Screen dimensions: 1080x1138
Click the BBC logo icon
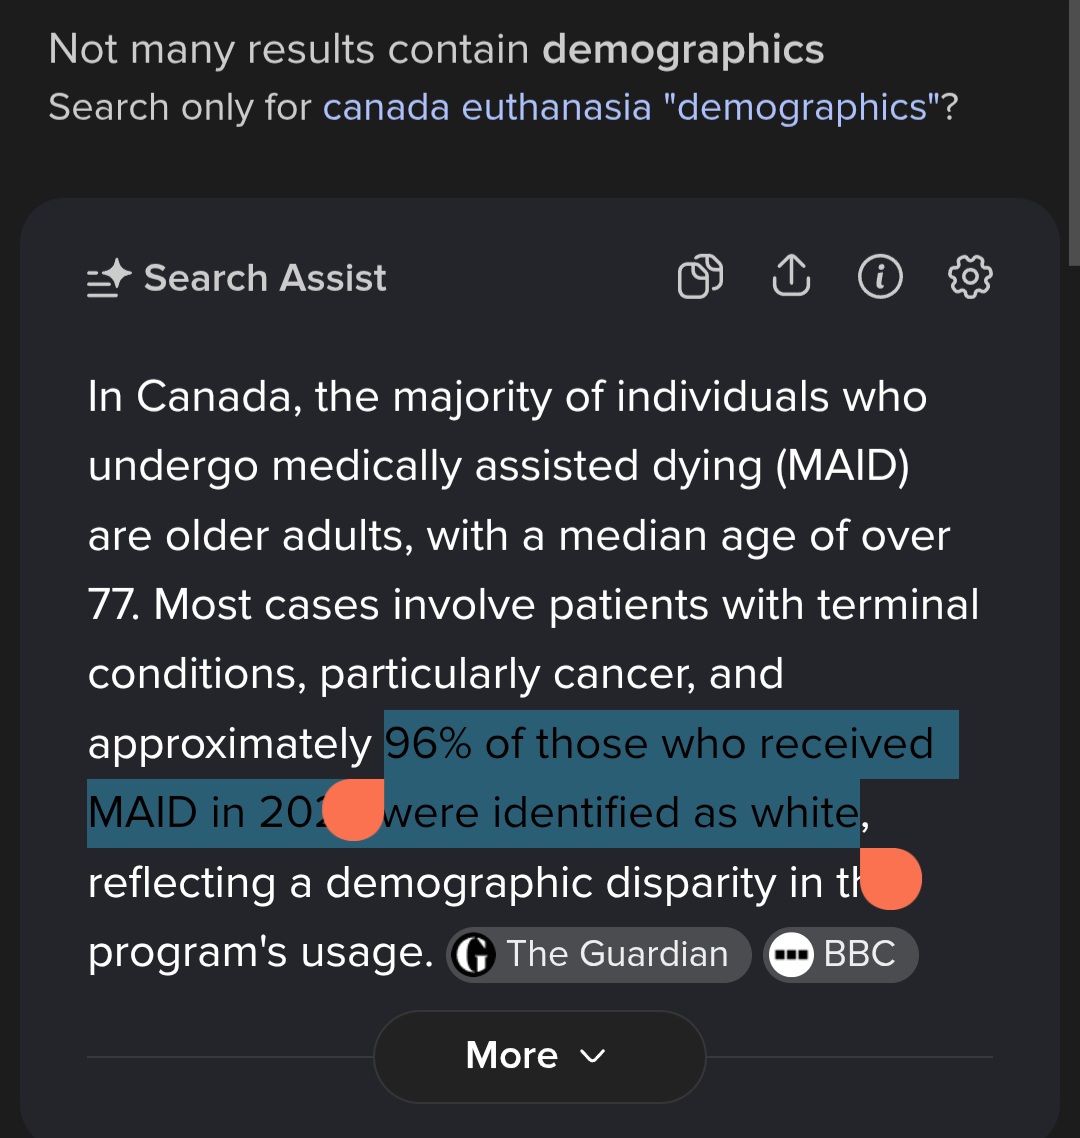tap(790, 954)
